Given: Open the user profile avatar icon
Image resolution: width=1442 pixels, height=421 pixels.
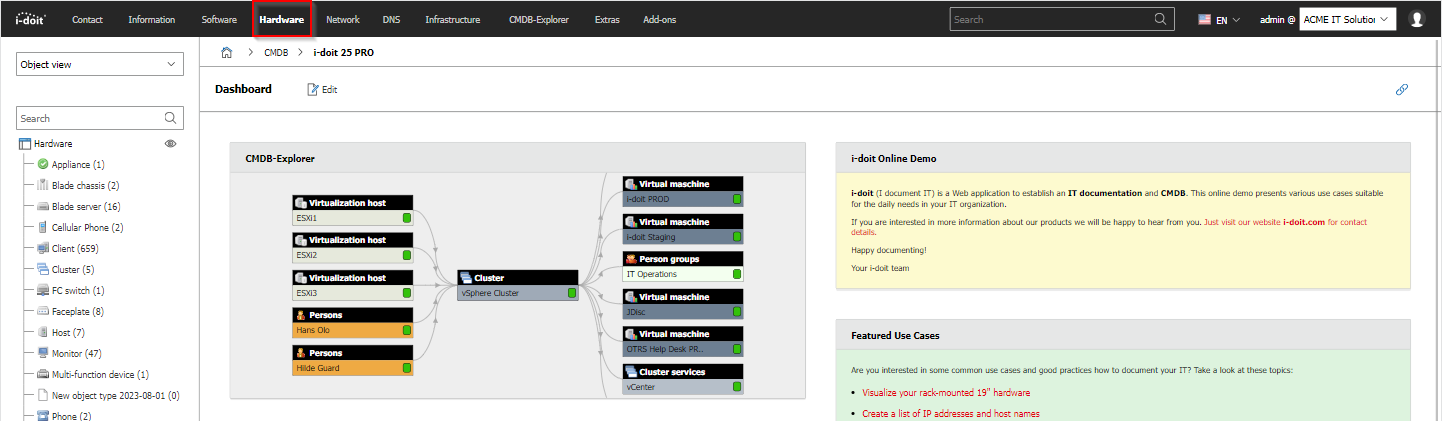Looking at the screenshot, I should click(x=1416, y=19).
